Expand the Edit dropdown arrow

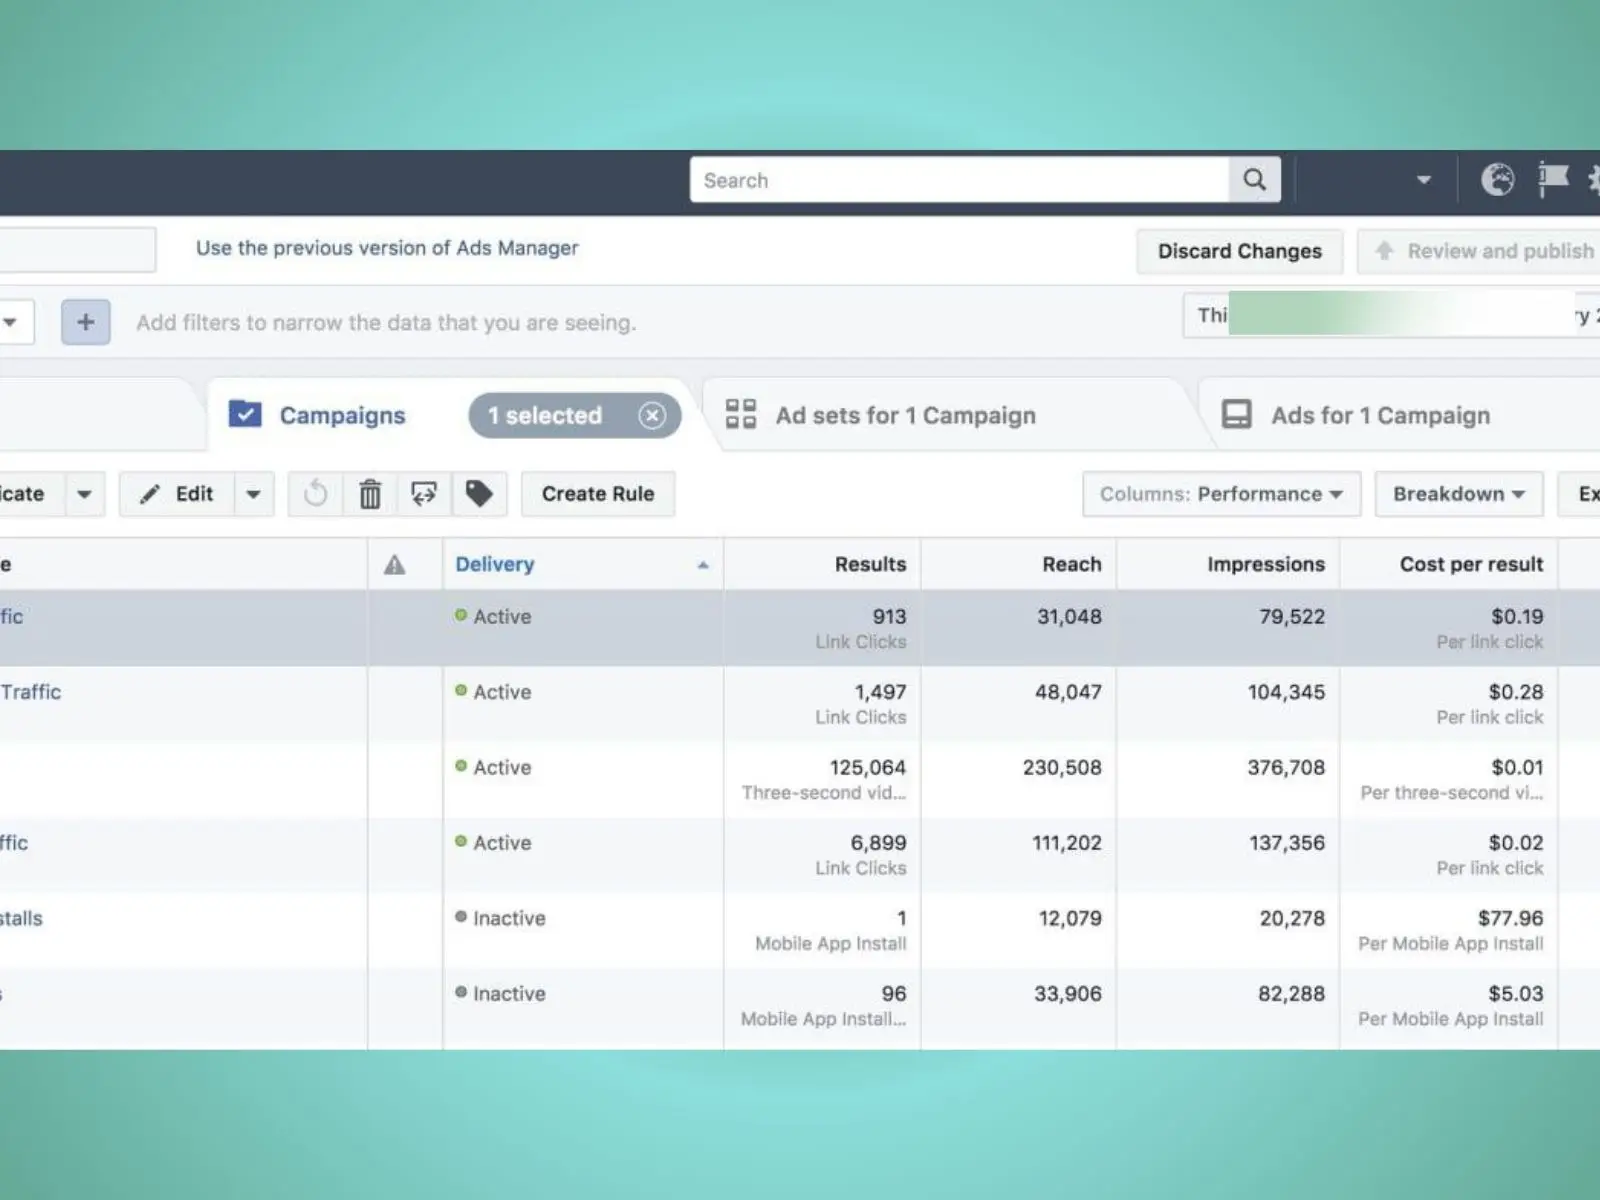pos(254,494)
